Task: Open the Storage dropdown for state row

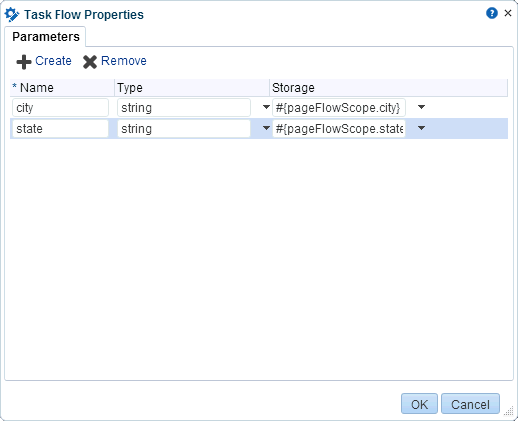Action: [421, 128]
